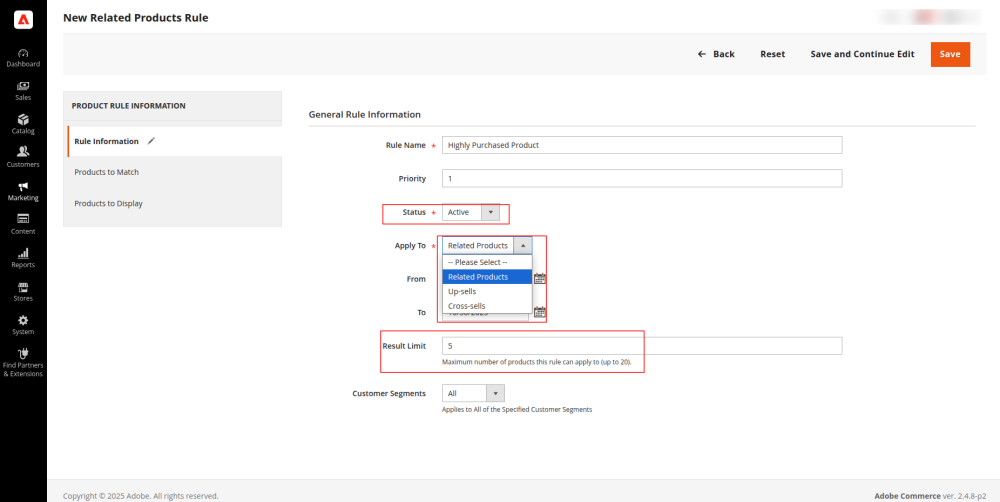The image size is (1000, 502).
Task: Switch to Products to Display tab
Action: click(x=108, y=203)
